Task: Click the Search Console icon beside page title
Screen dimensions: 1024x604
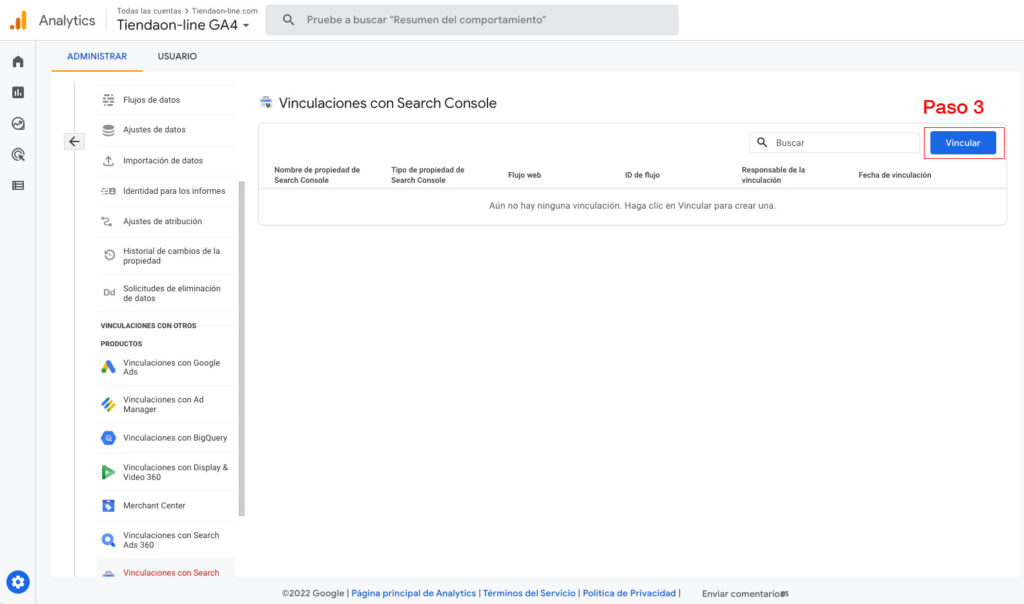Action: [266, 103]
